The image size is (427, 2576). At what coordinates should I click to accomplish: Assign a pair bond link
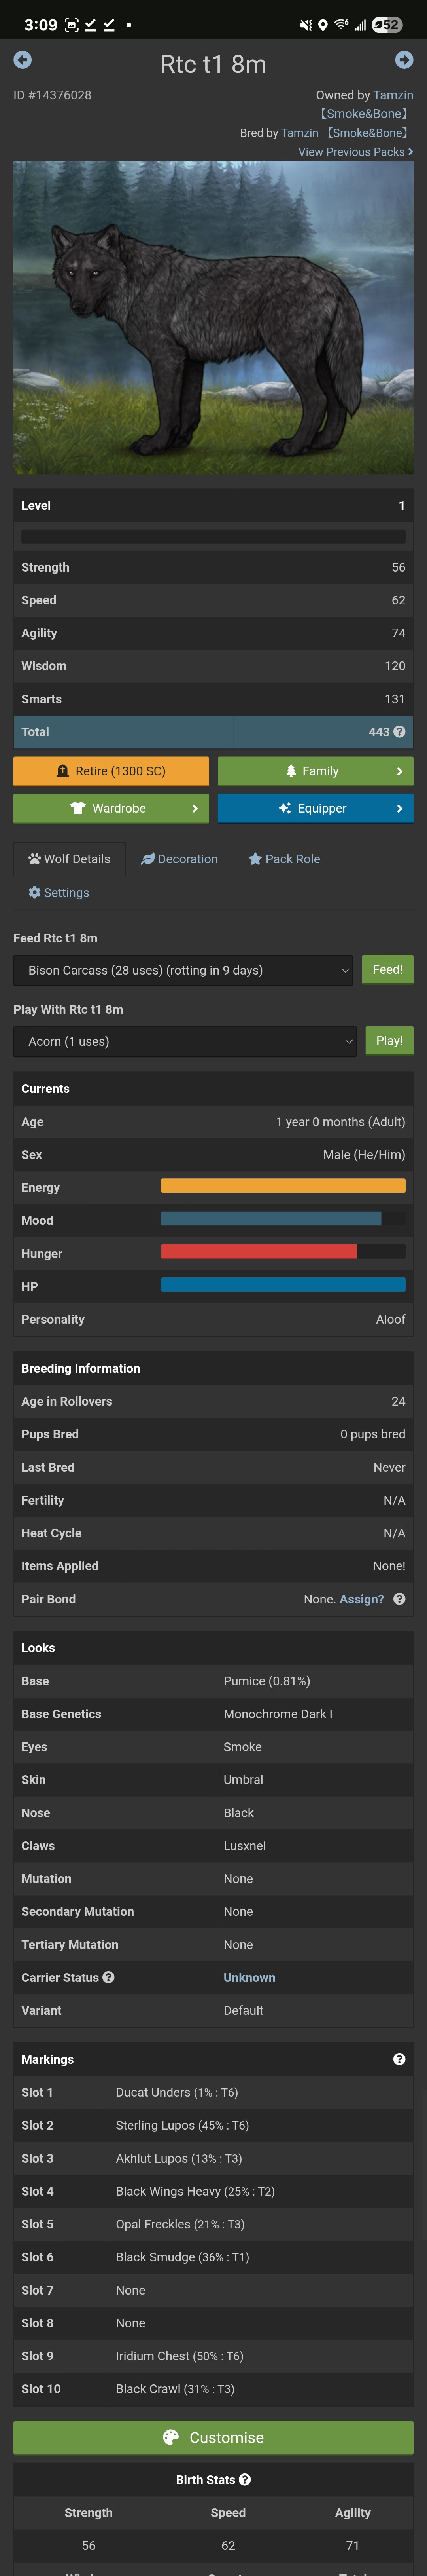coord(362,1599)
